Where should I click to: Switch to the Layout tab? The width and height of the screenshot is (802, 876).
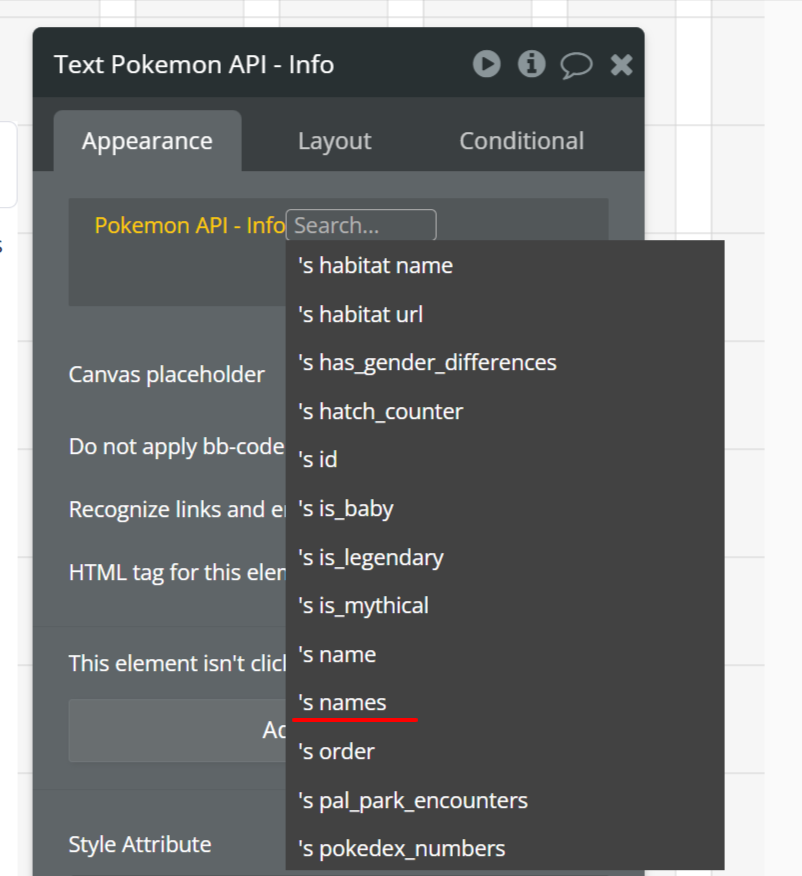pos(335,141)
